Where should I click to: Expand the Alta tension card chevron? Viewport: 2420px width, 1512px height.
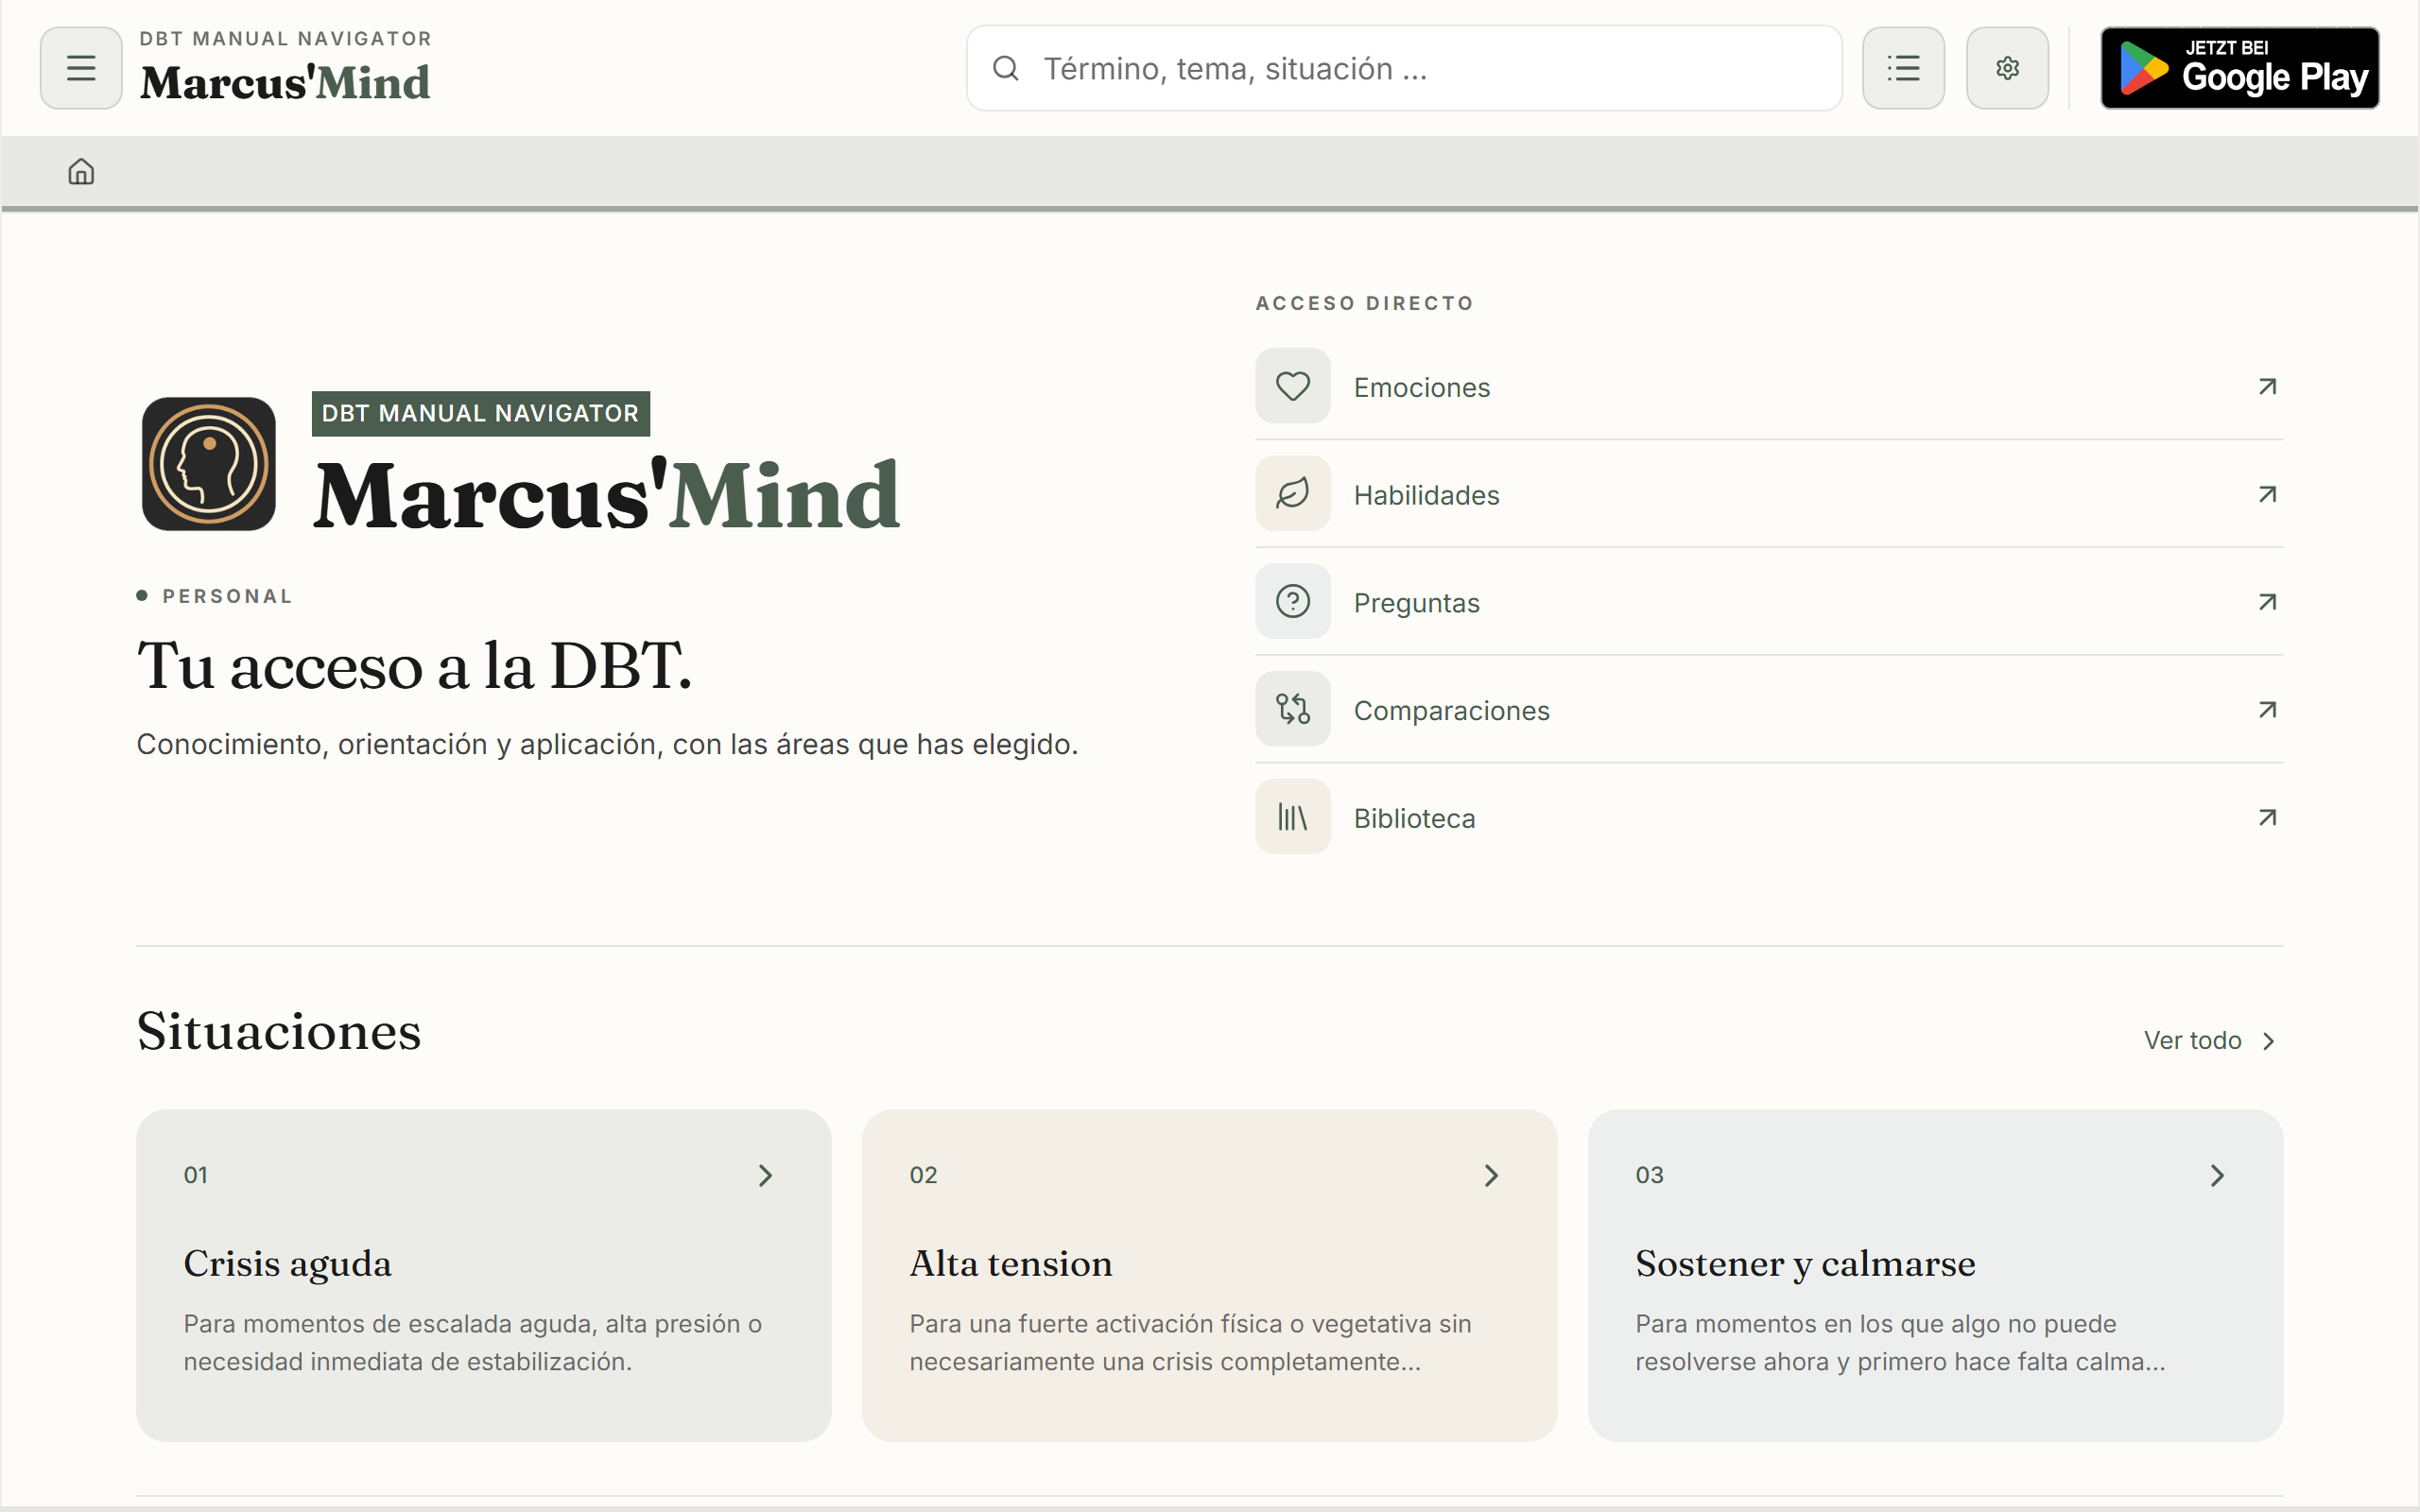1491,1176
